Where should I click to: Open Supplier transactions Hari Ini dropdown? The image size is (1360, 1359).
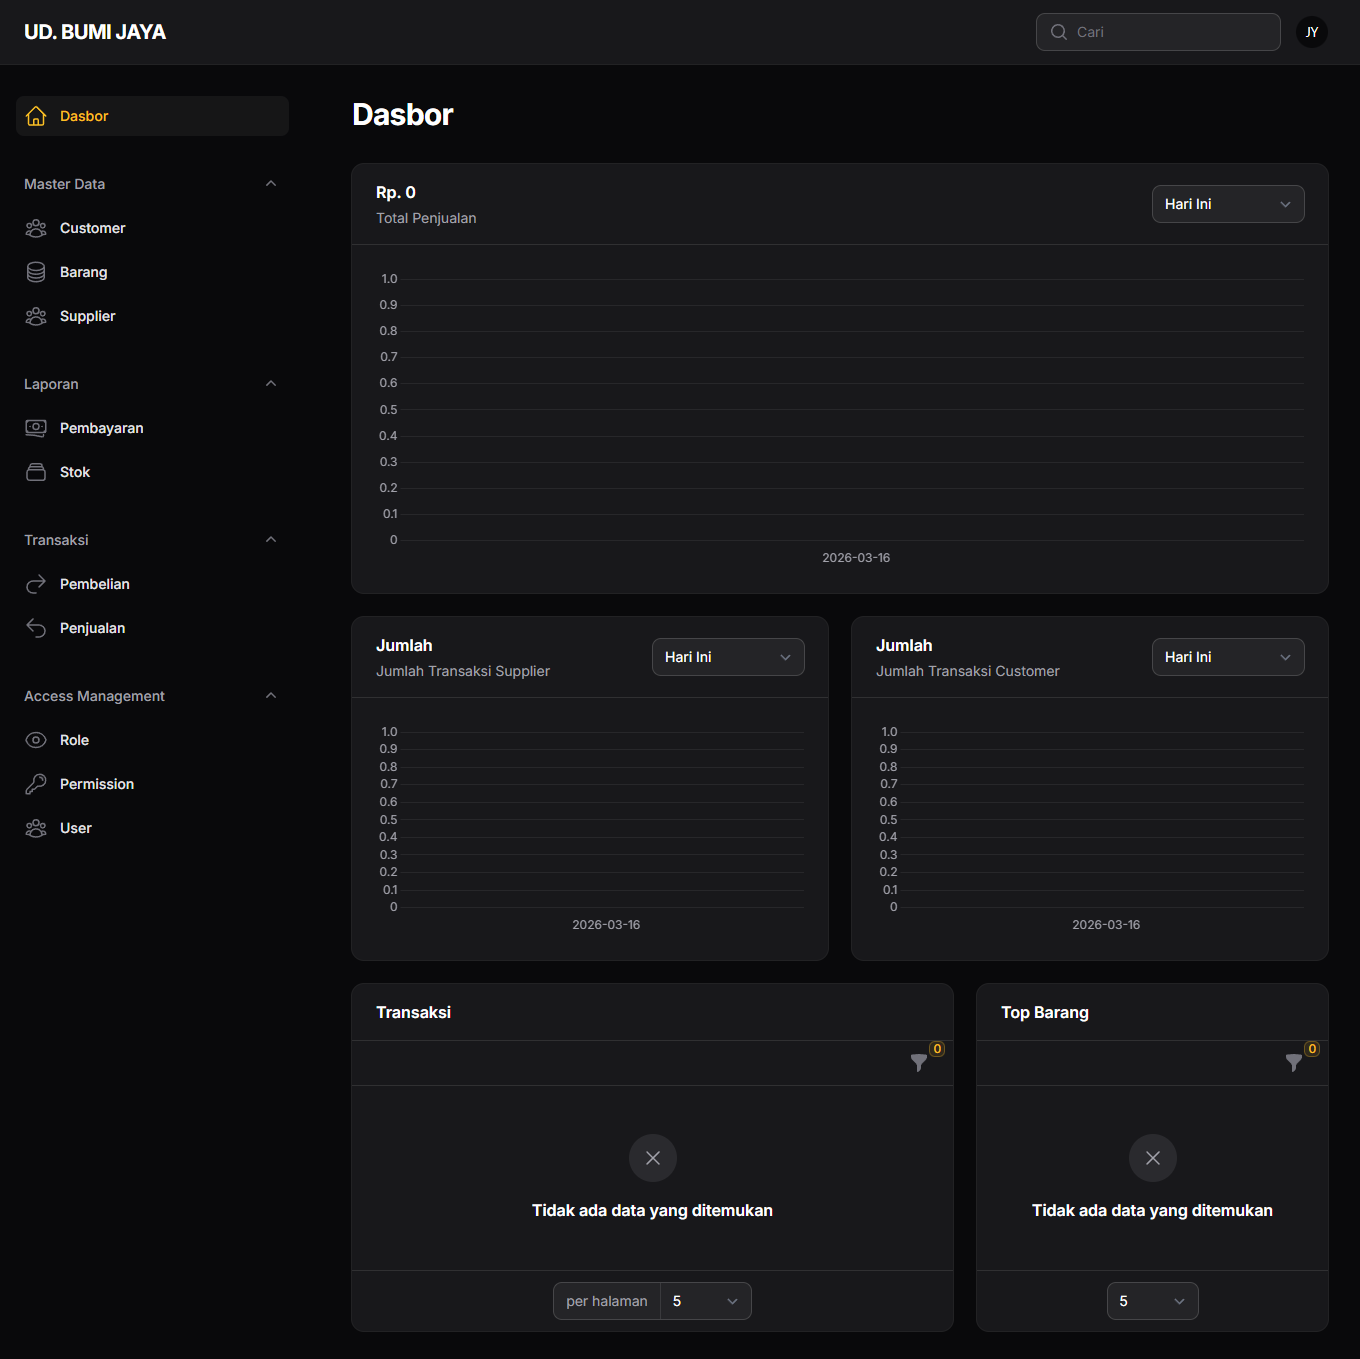(727, 657)
